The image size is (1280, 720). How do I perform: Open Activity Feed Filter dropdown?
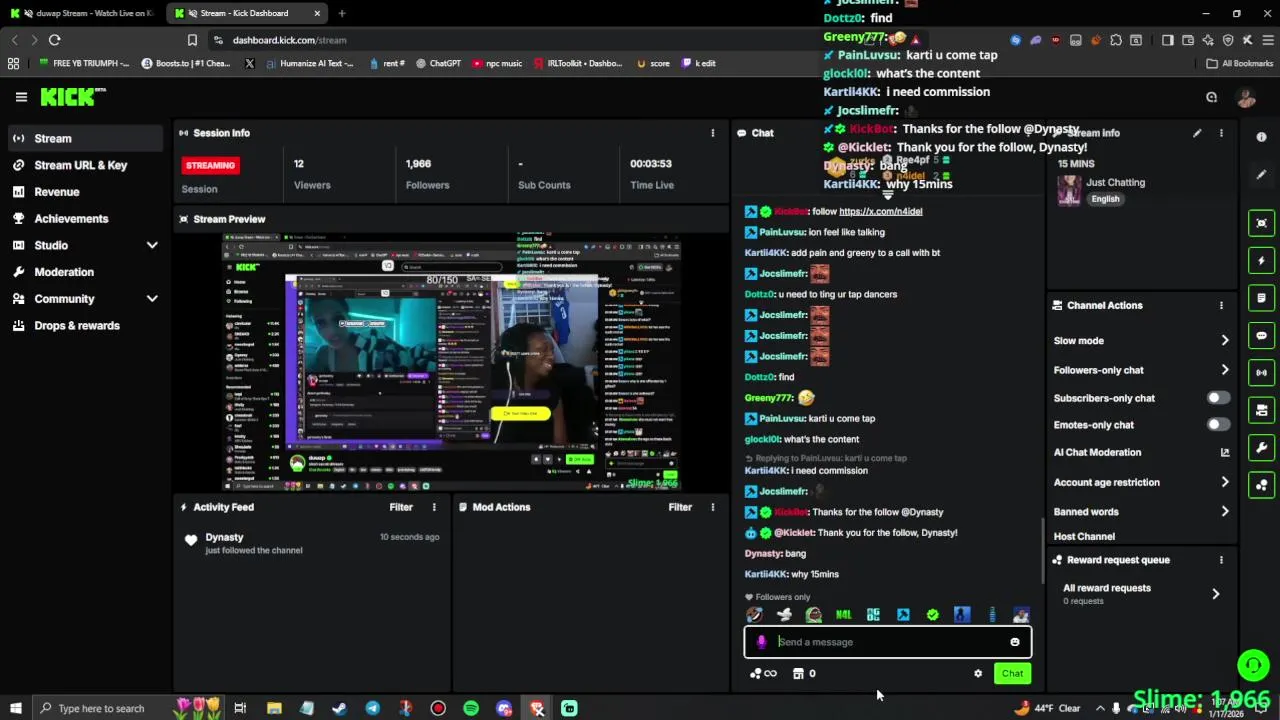tap(401, 507)
